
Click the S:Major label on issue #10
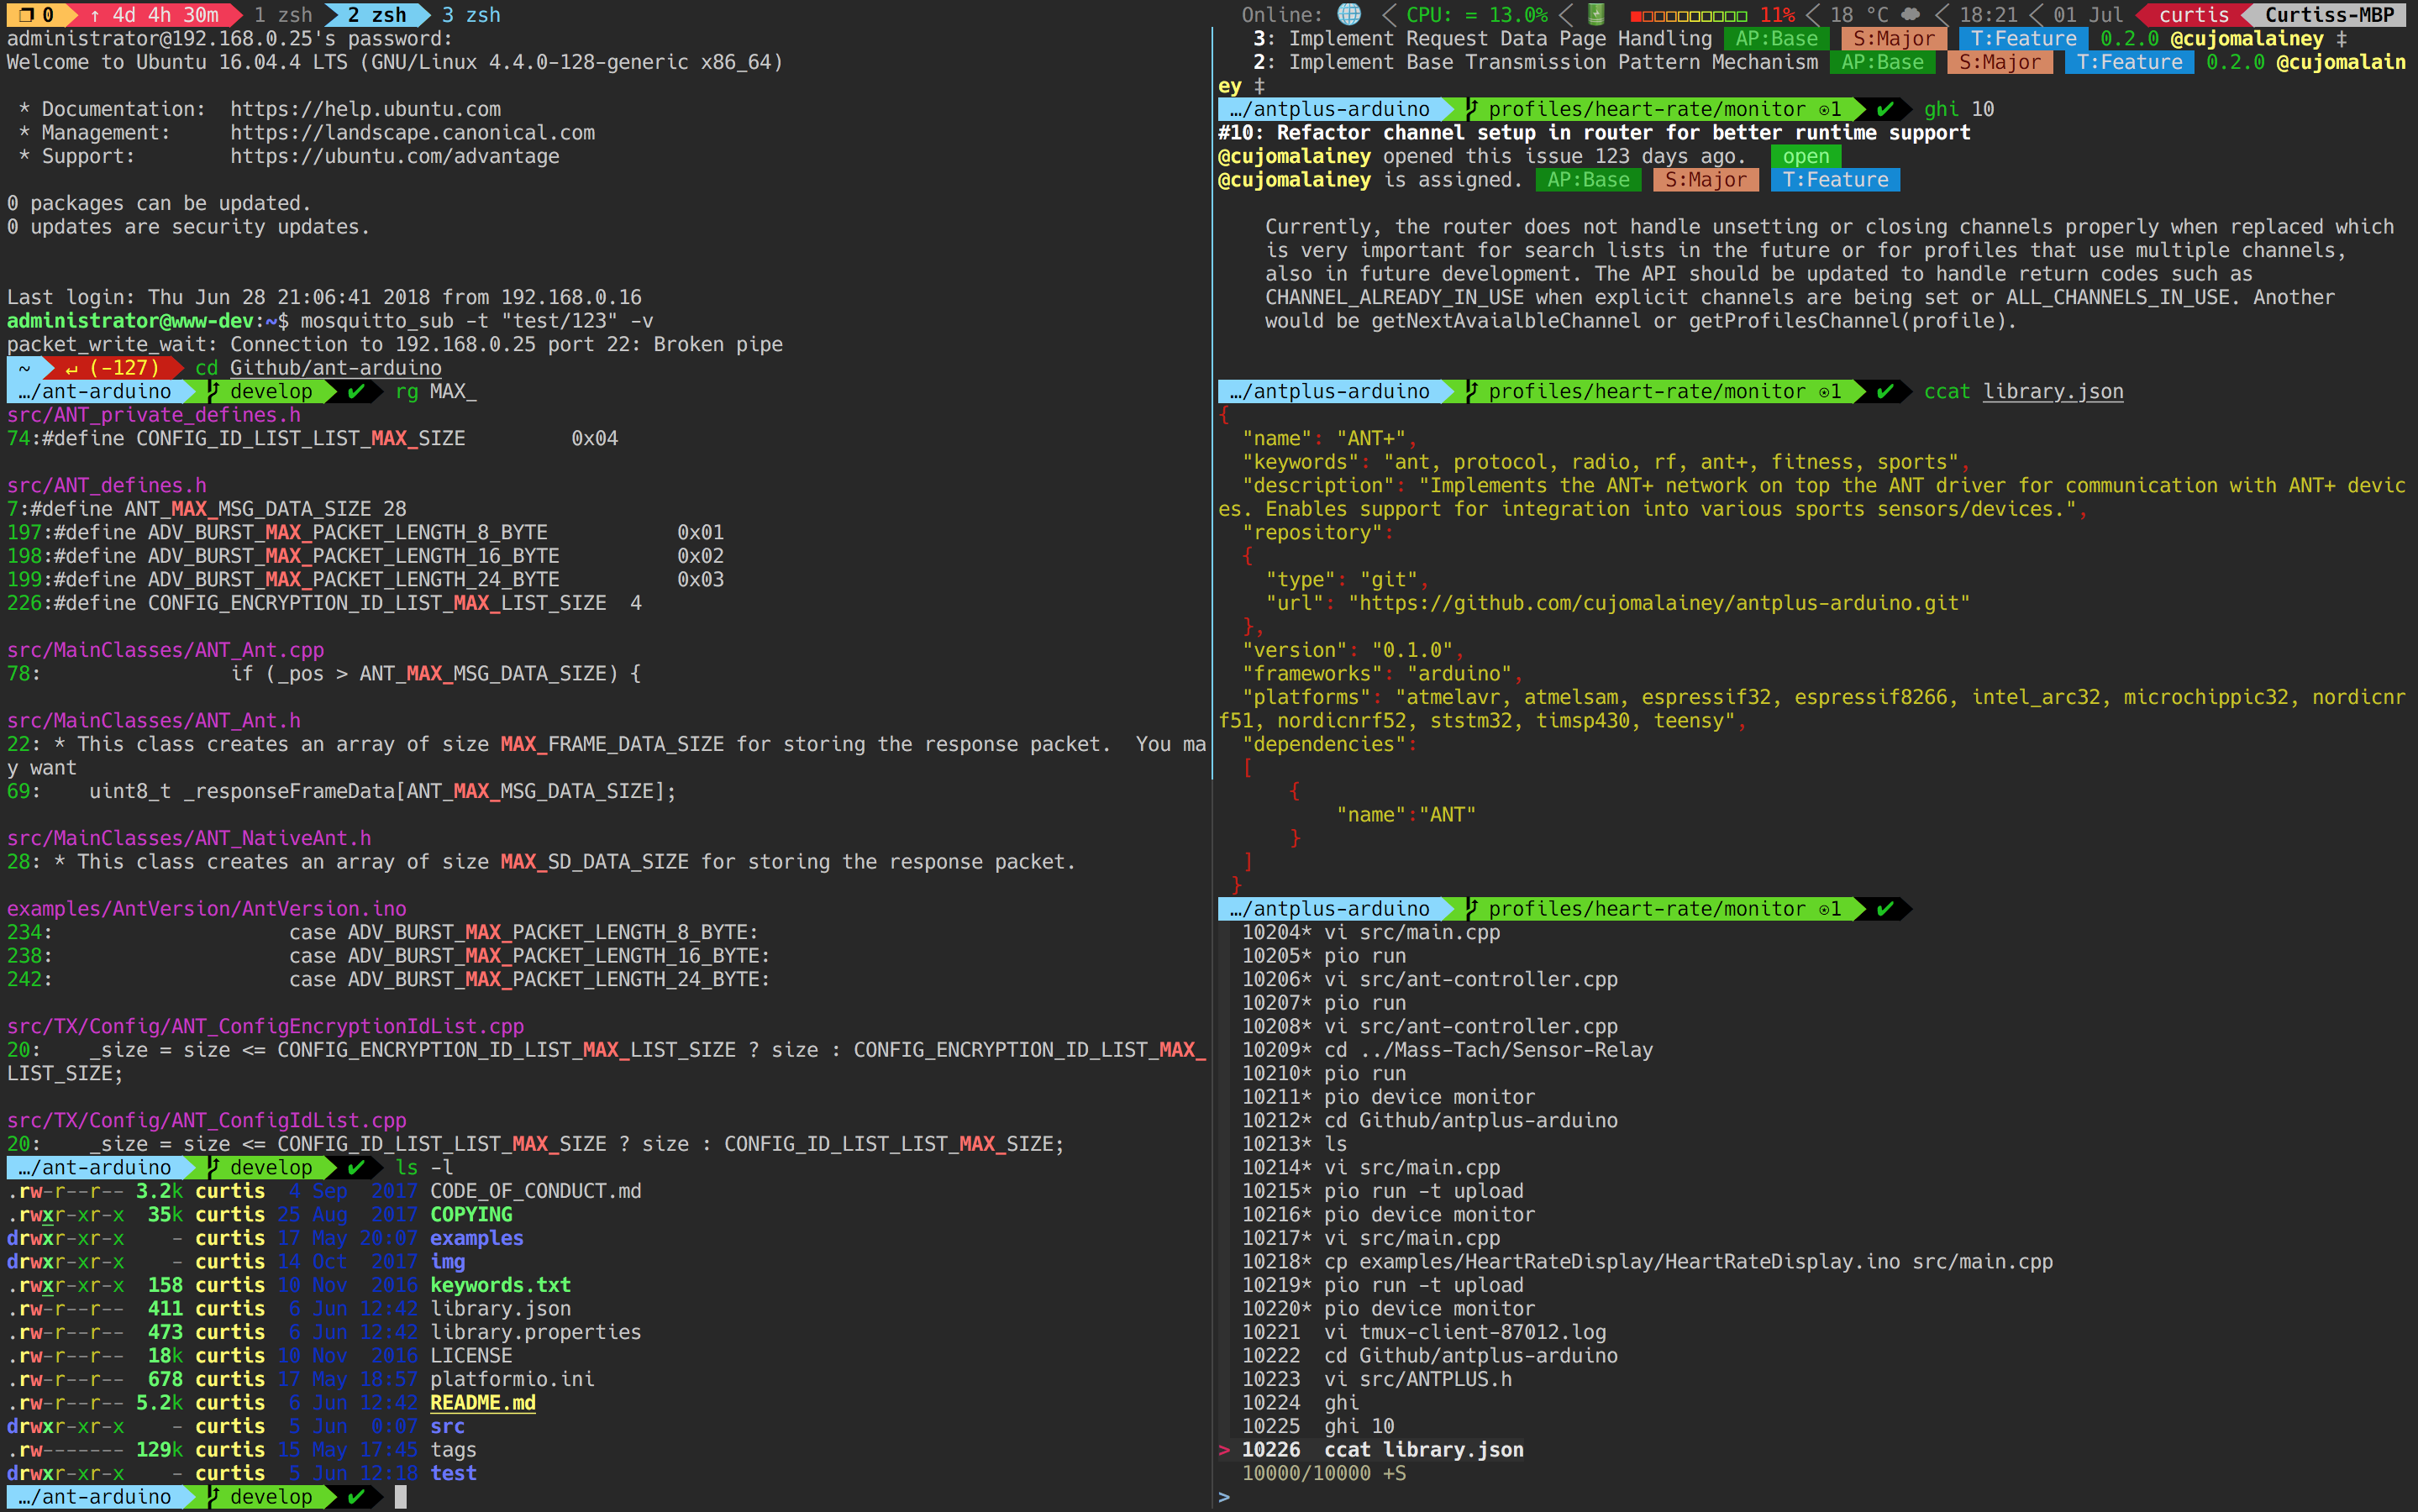pos(1706,180)
